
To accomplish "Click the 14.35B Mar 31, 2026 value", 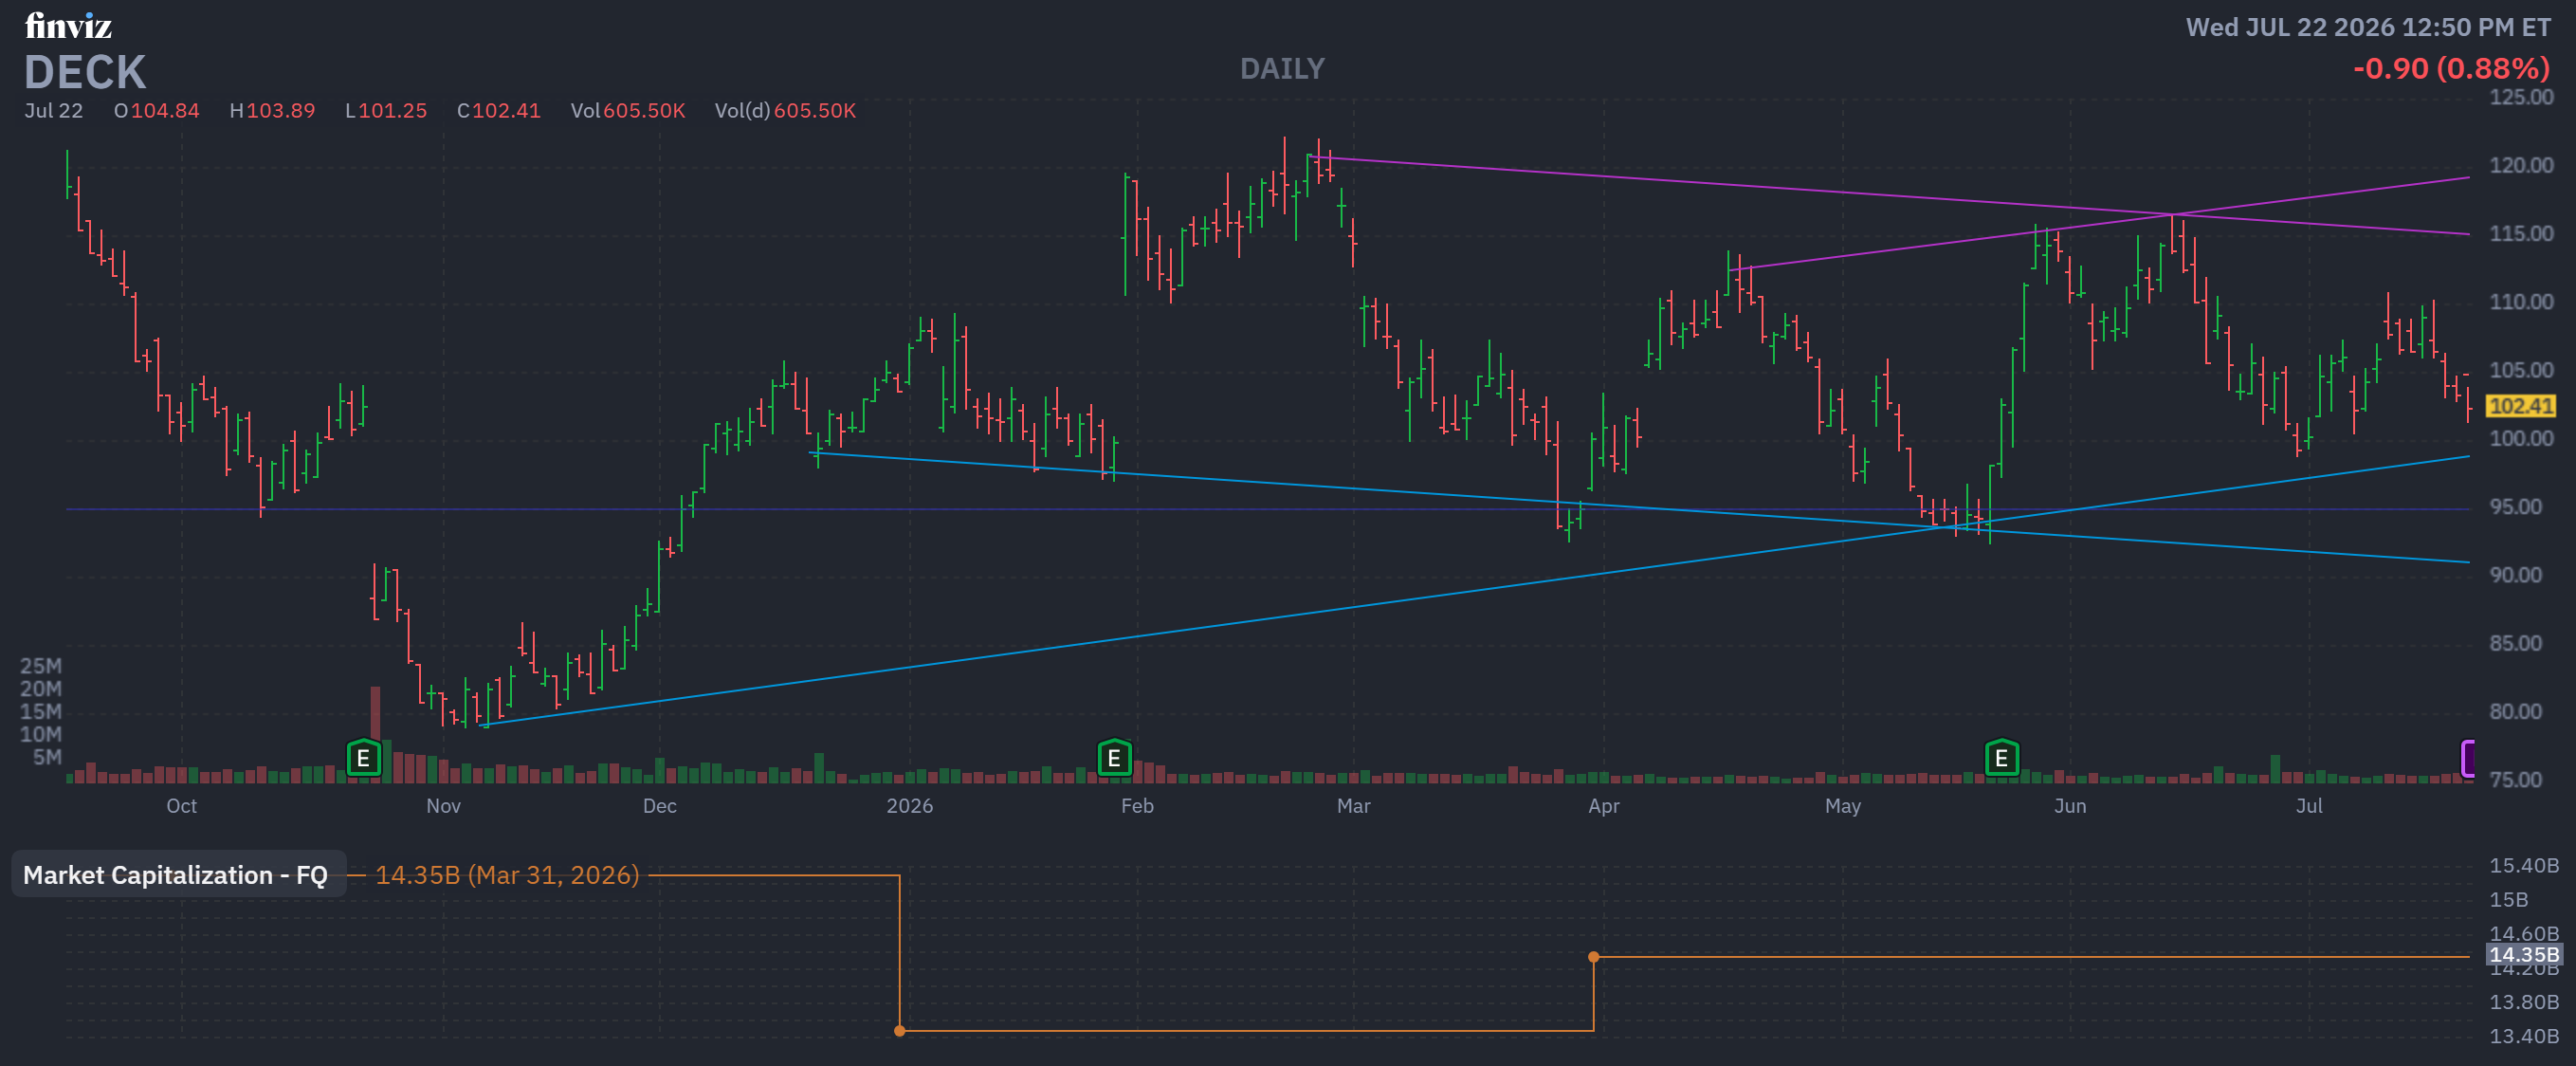I will click(x=507, y=875).
